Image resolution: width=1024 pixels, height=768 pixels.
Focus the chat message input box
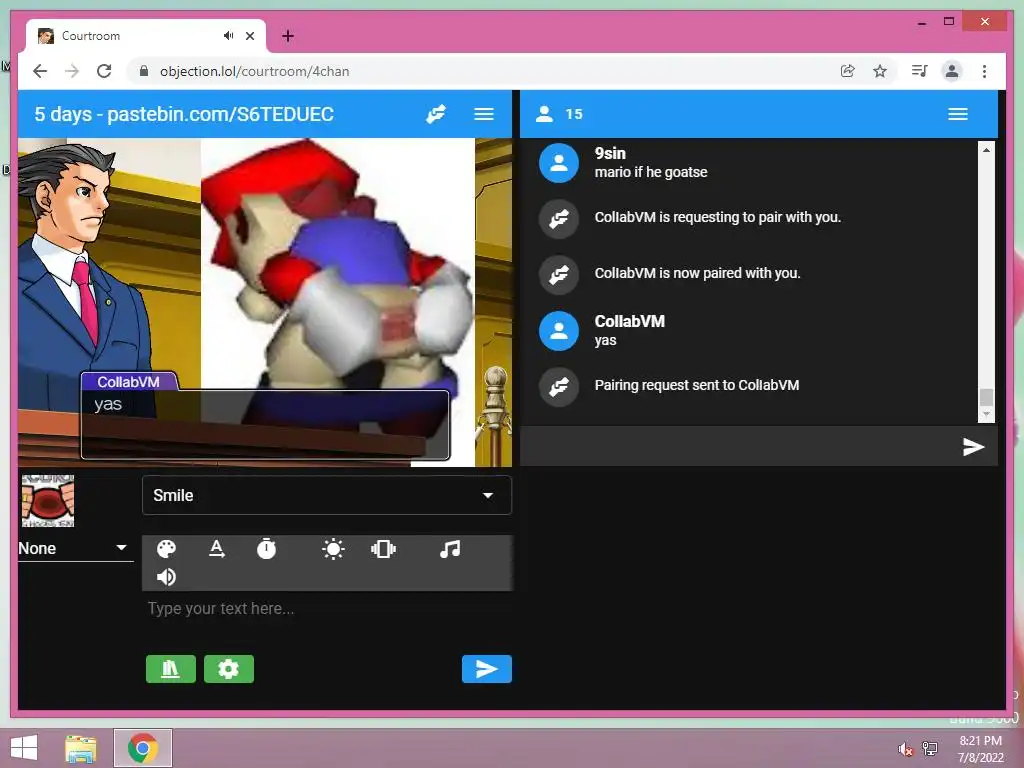coord(738,447)
